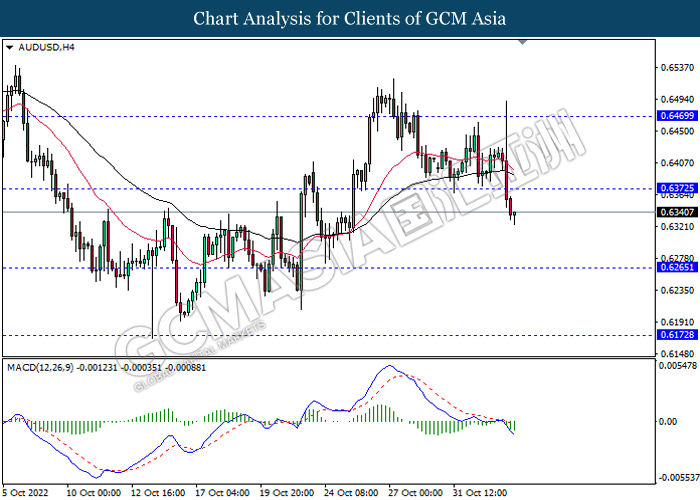
Task: Click the 31 Oct 12:00 time label
Action: tap(480, 493)
